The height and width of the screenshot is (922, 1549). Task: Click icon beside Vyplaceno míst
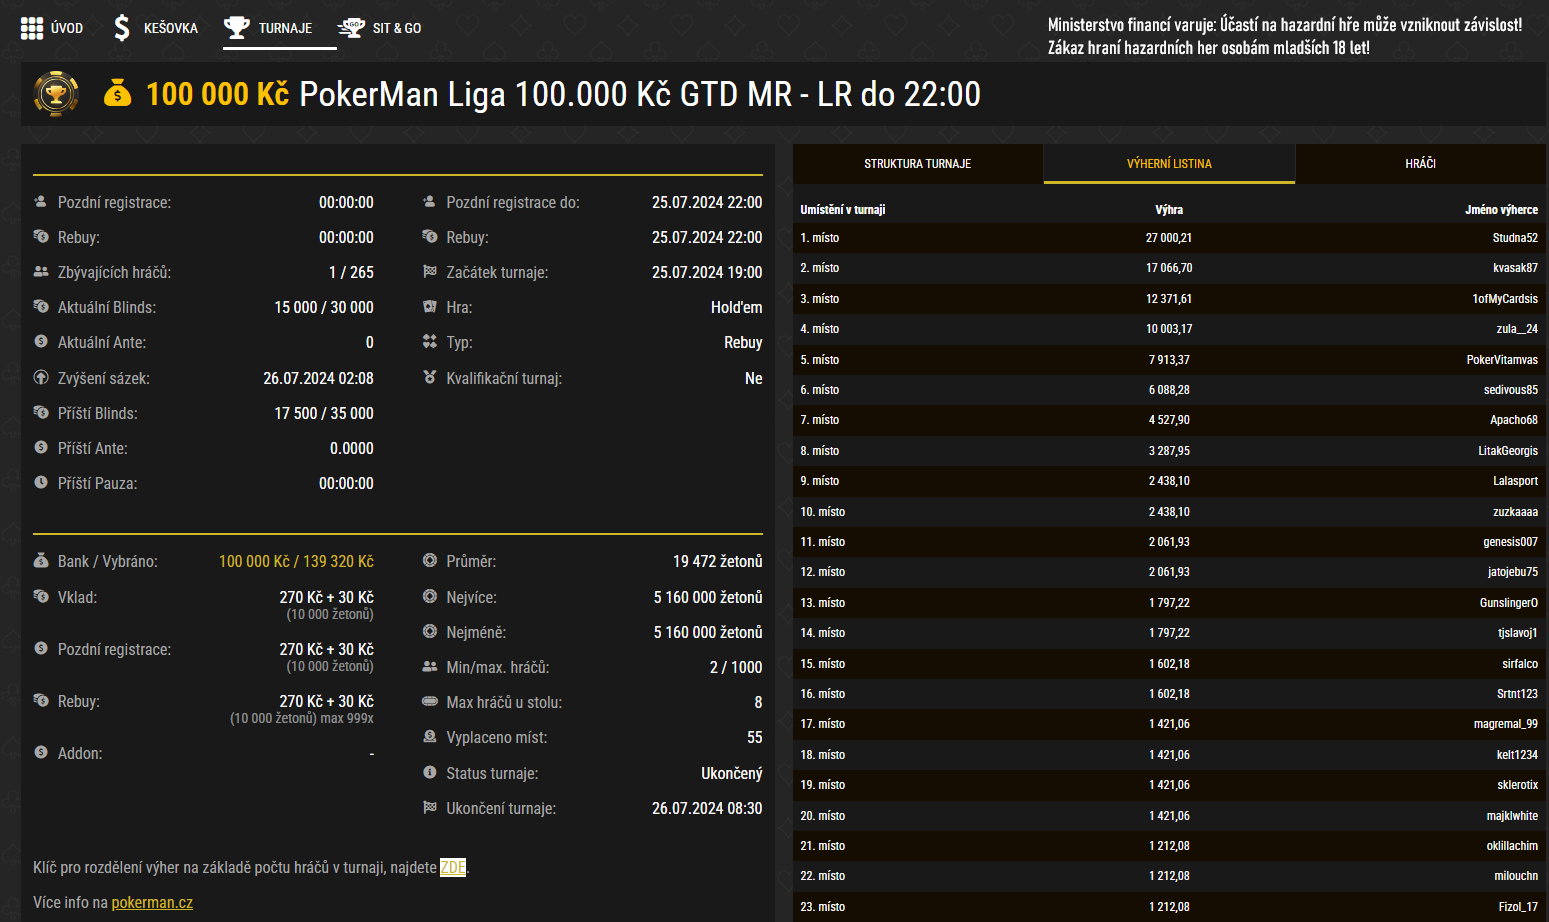coord(430,736)
